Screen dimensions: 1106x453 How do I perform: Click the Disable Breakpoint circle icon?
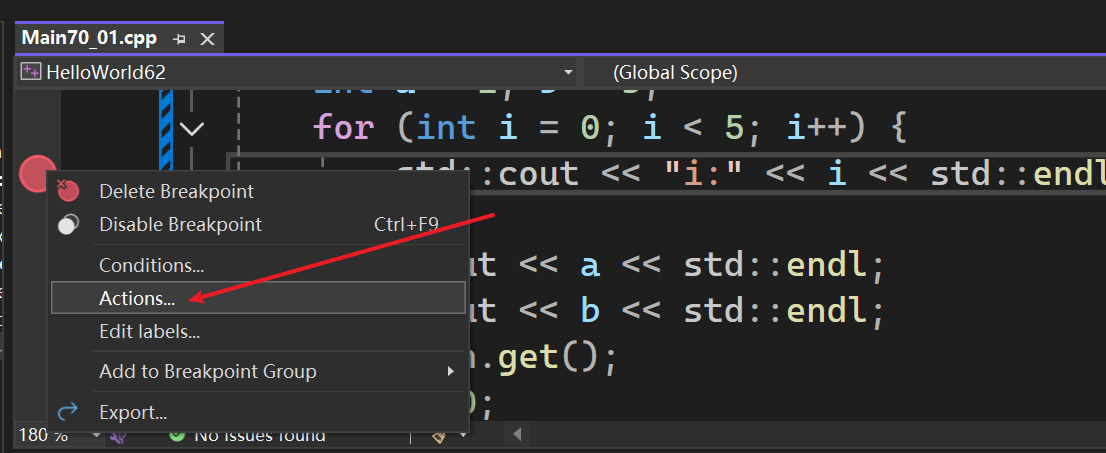click(68, 225)
